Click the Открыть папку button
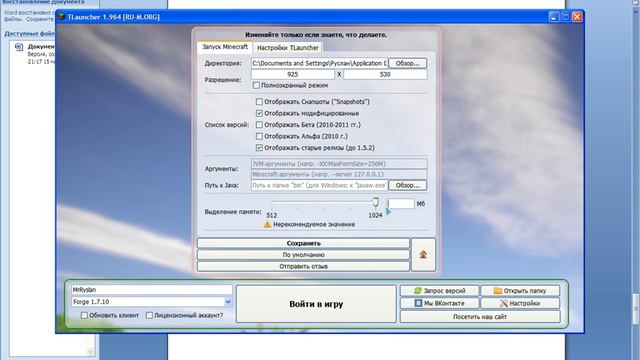Screen dimensions: 640x360 point(520,291)
